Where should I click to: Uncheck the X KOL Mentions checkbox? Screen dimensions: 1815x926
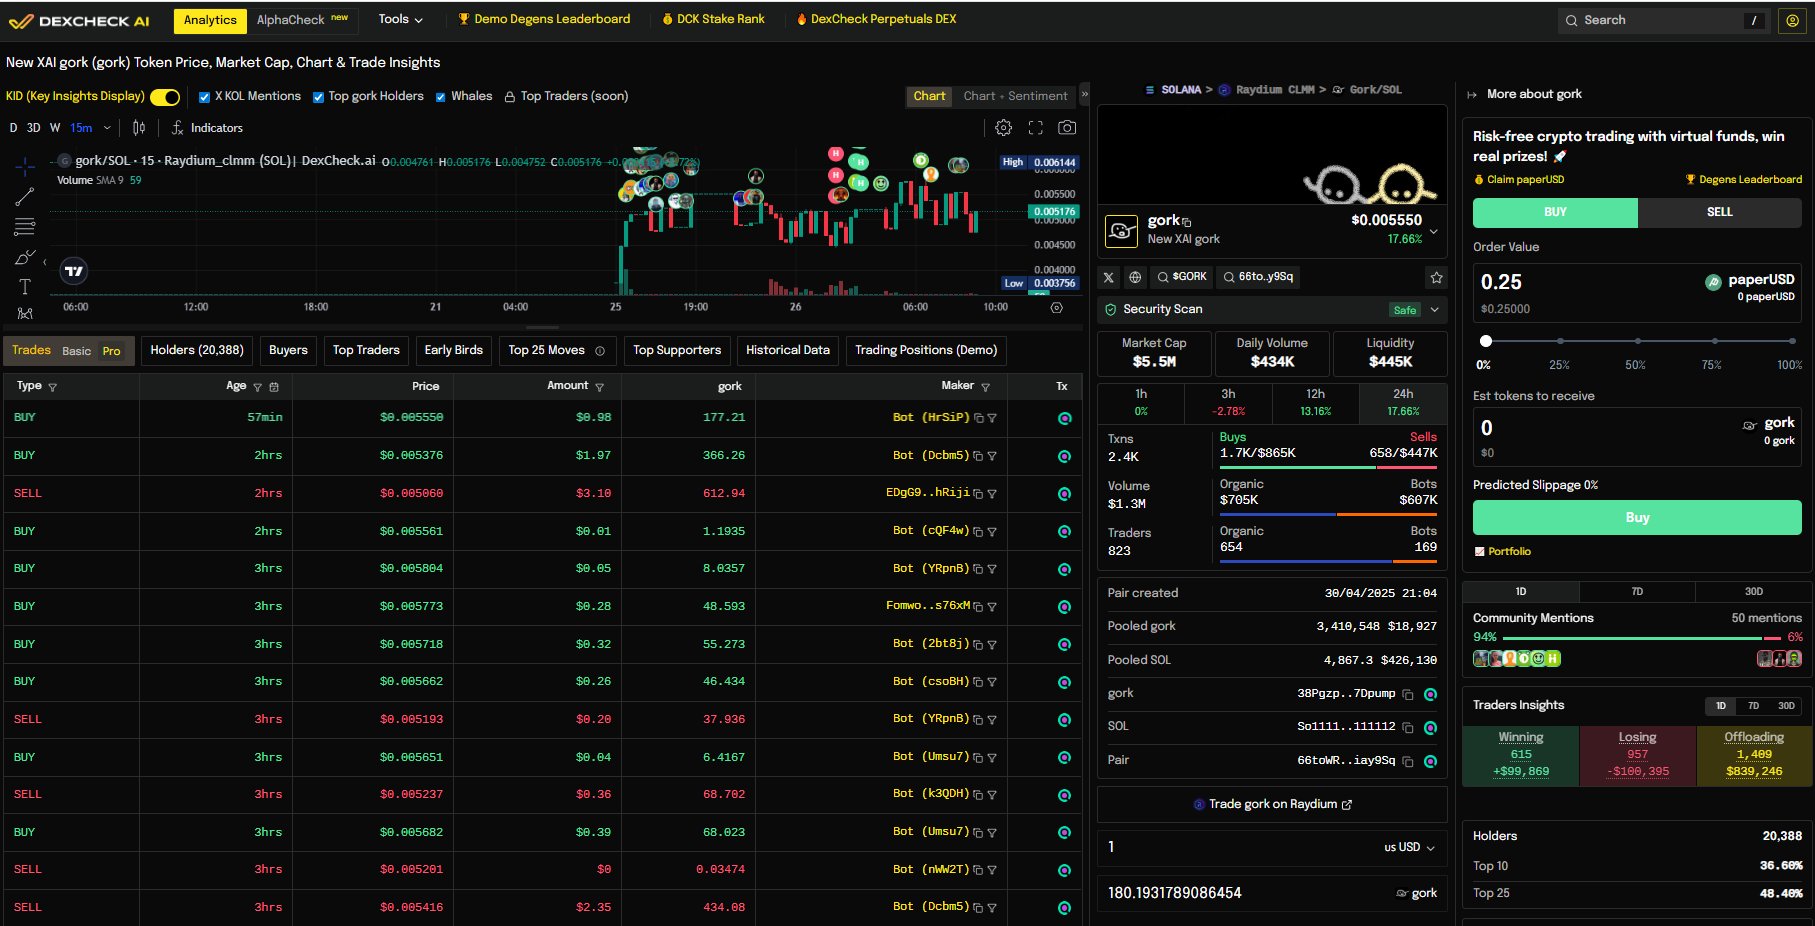click(x=204, y=97)
